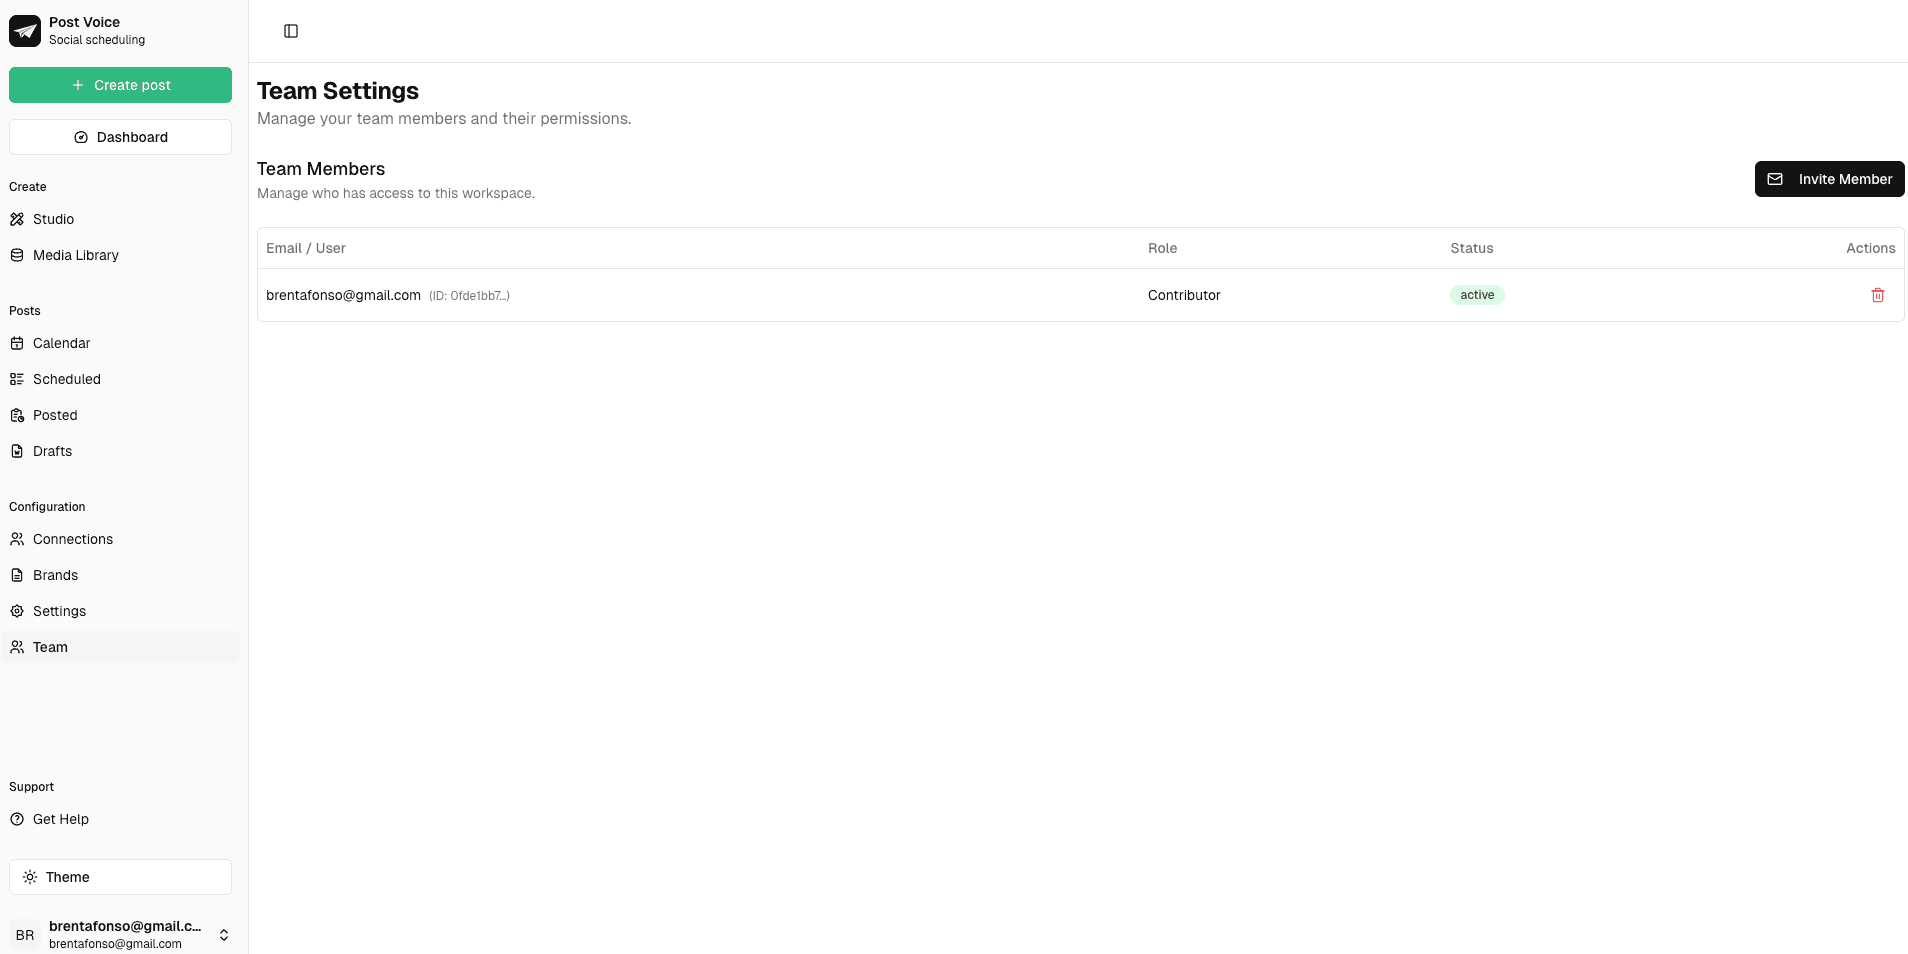Screen dimensions: 1908x954
Task: Click the BR user avatar
Action: (25, 935)
